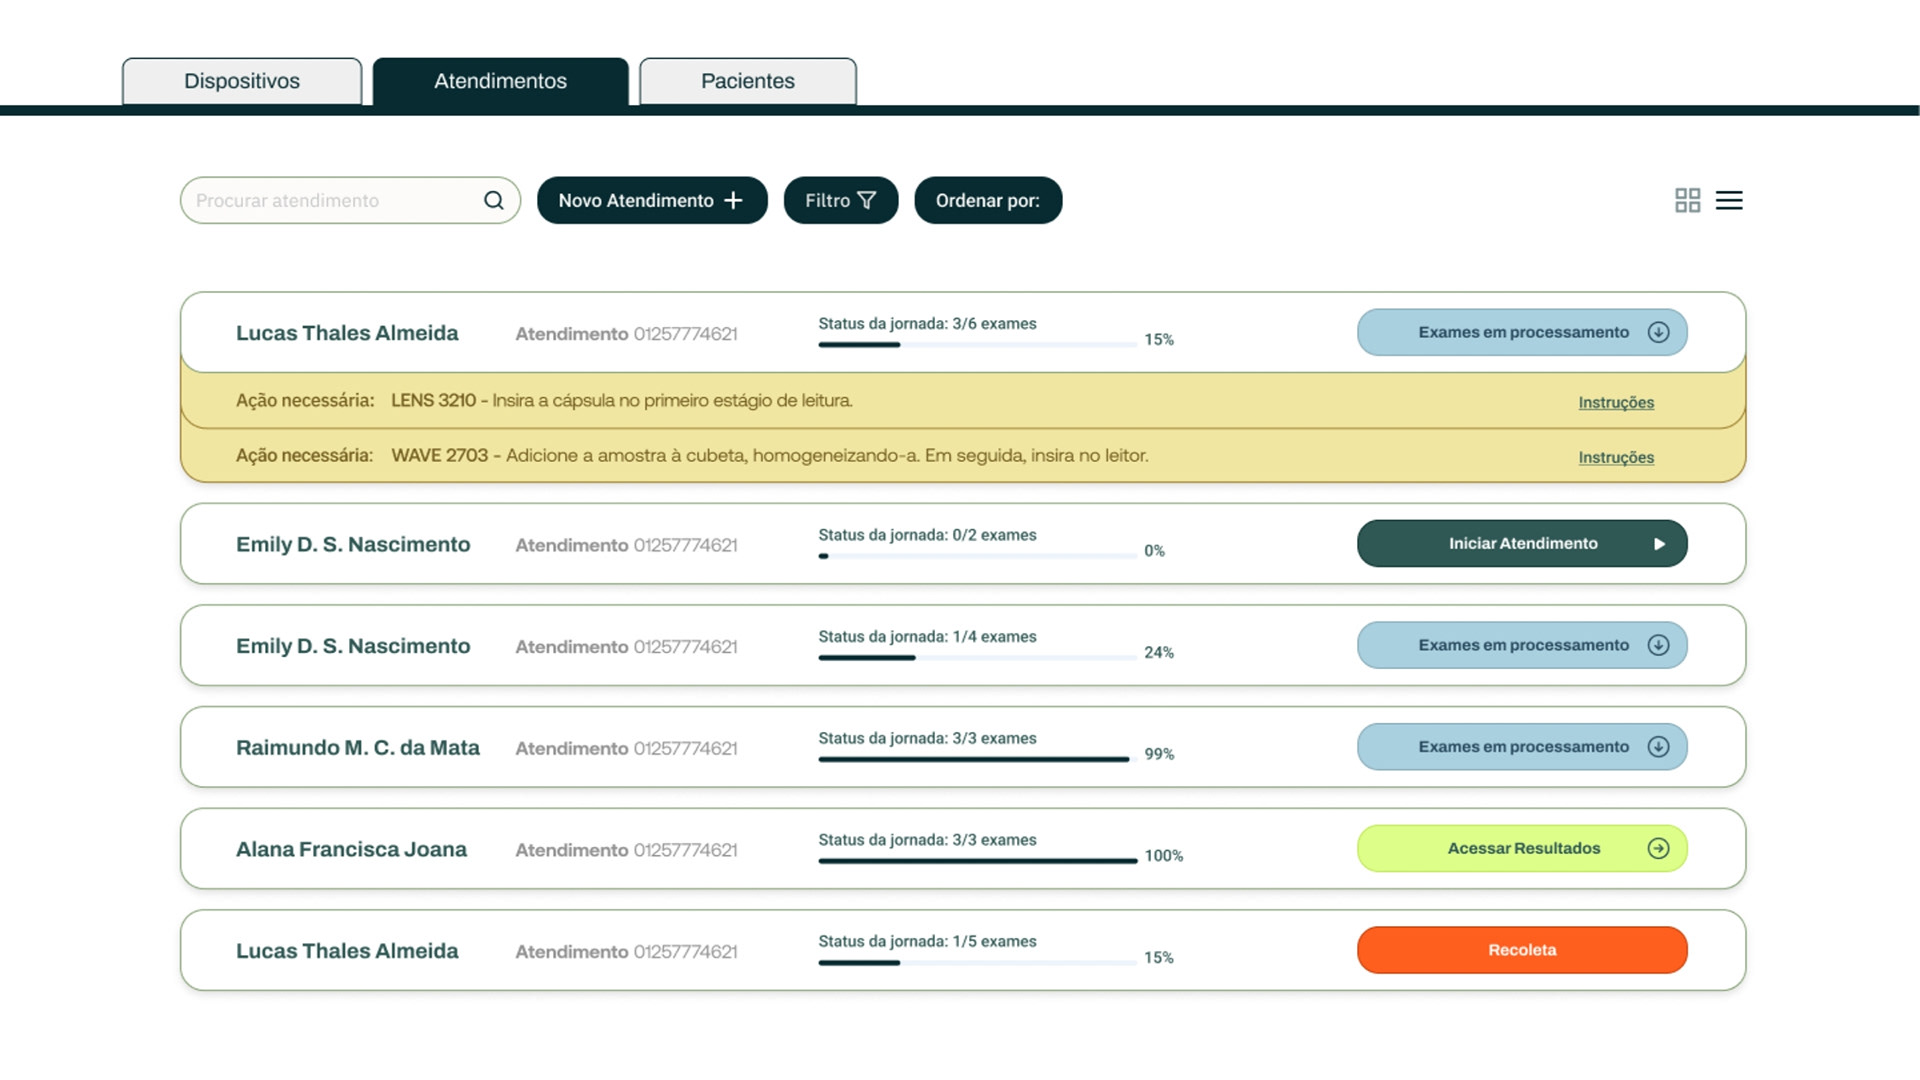Click download icon on first Lucas row

click(1658, 332)
